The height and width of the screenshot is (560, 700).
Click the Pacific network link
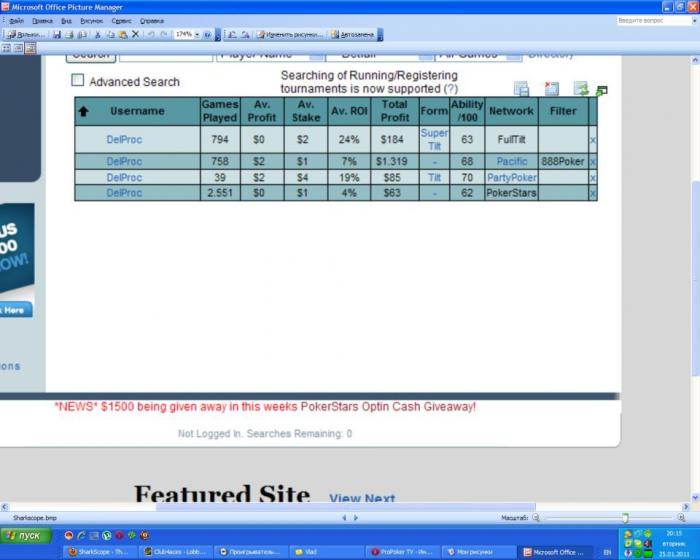pyautogui.click(x=512, y=161)
